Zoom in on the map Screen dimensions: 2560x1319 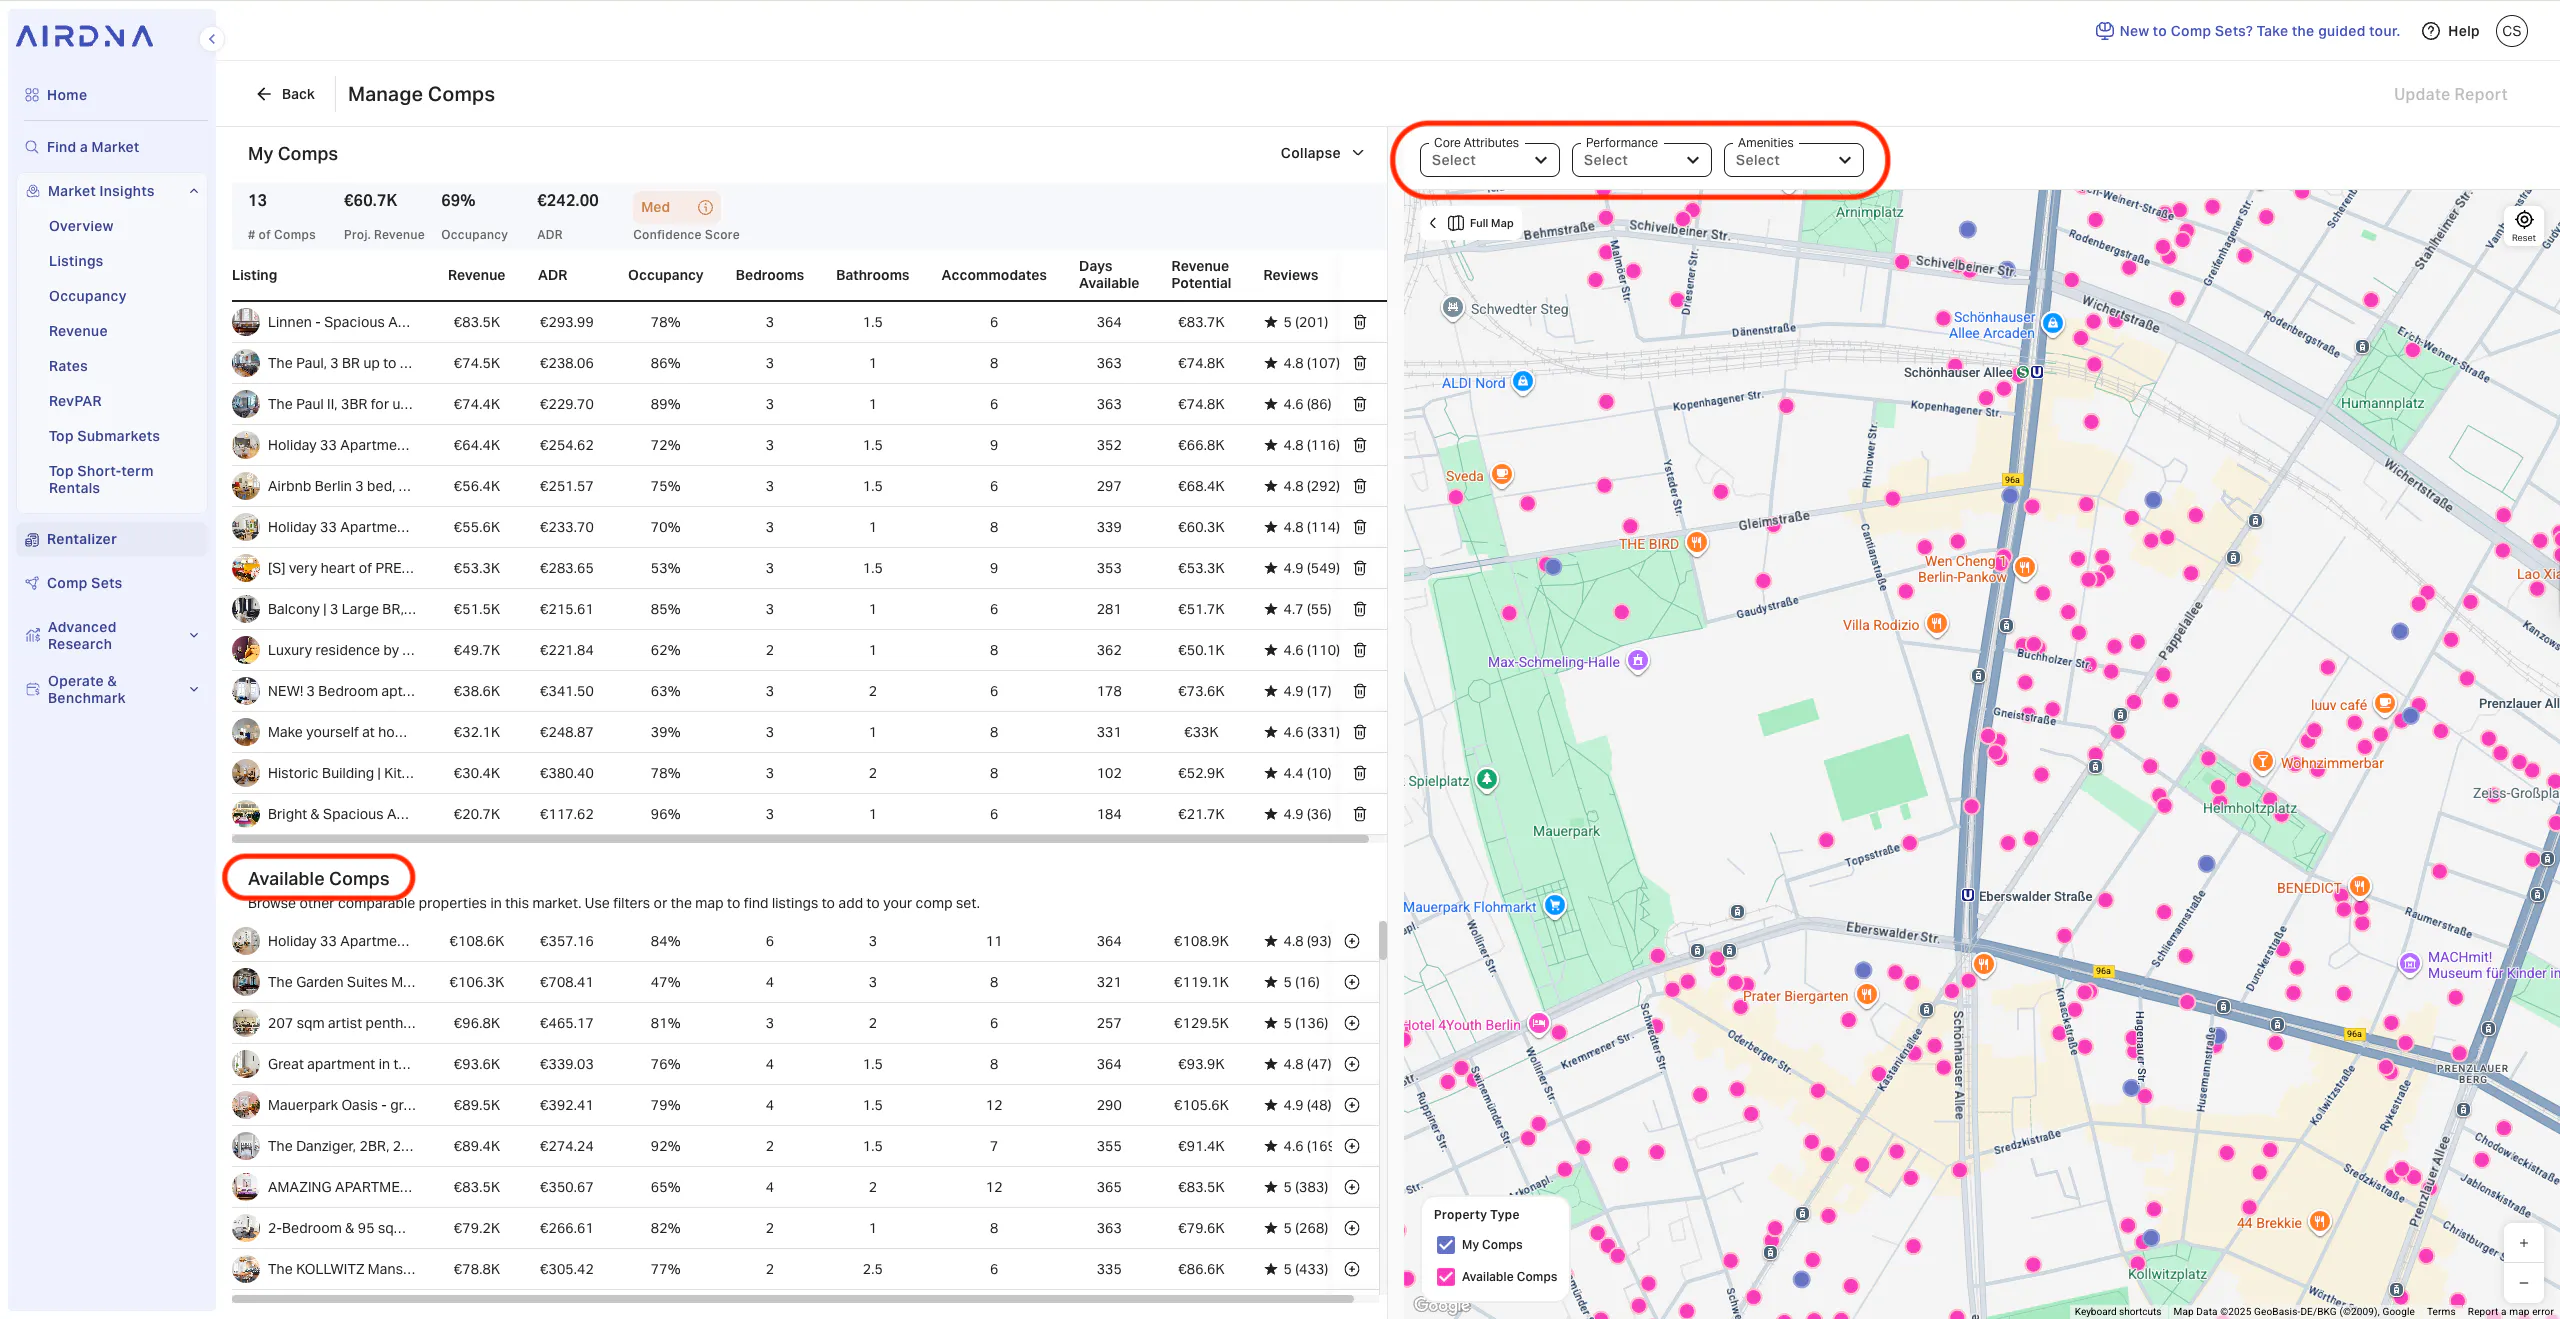point(2524,1243)
